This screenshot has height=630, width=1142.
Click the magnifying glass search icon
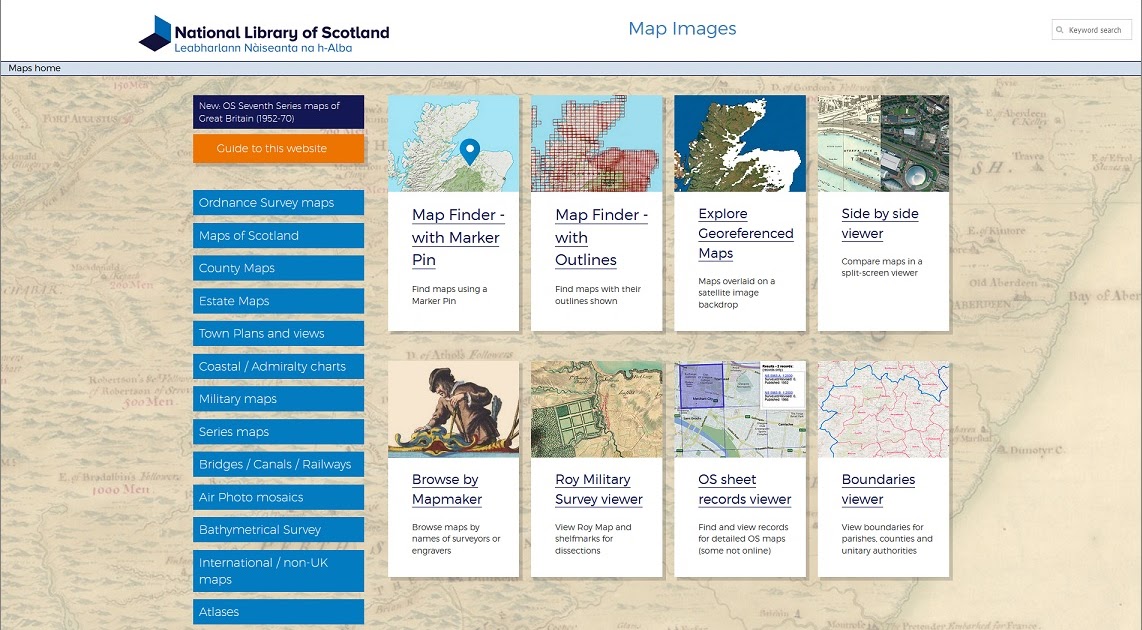[x=1062, y=29]
